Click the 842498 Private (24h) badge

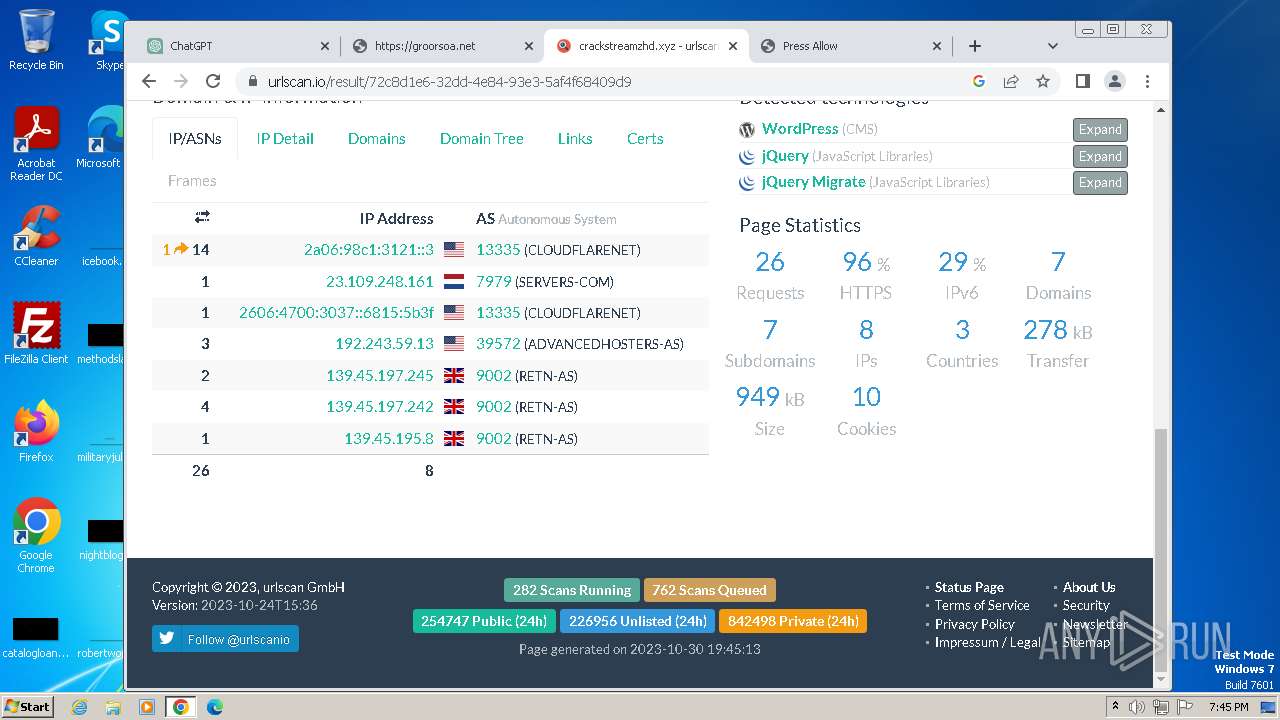[793, 621]
